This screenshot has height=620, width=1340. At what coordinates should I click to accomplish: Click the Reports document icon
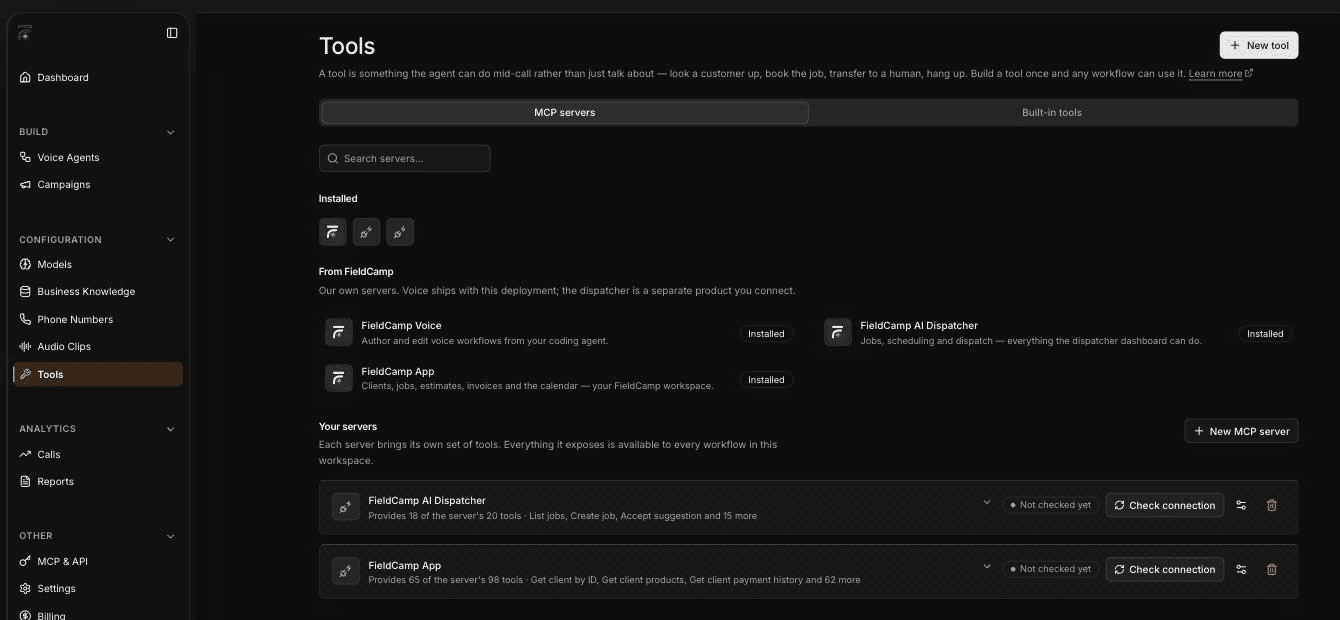click(x=26, y=481)
